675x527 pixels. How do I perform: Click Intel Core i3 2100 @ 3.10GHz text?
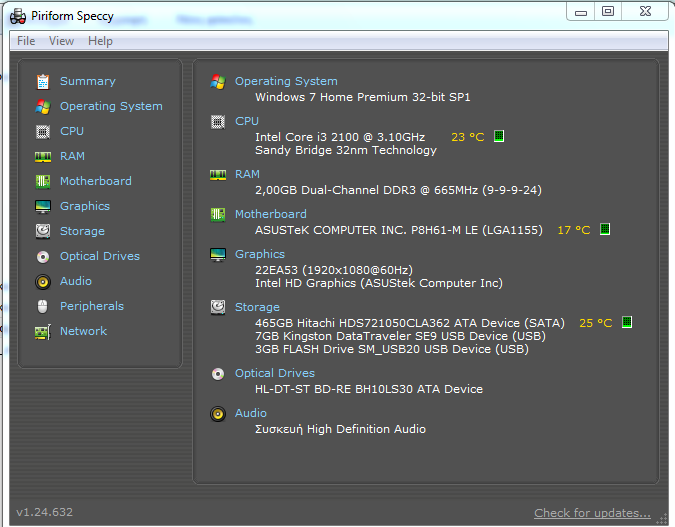point(340,137)
